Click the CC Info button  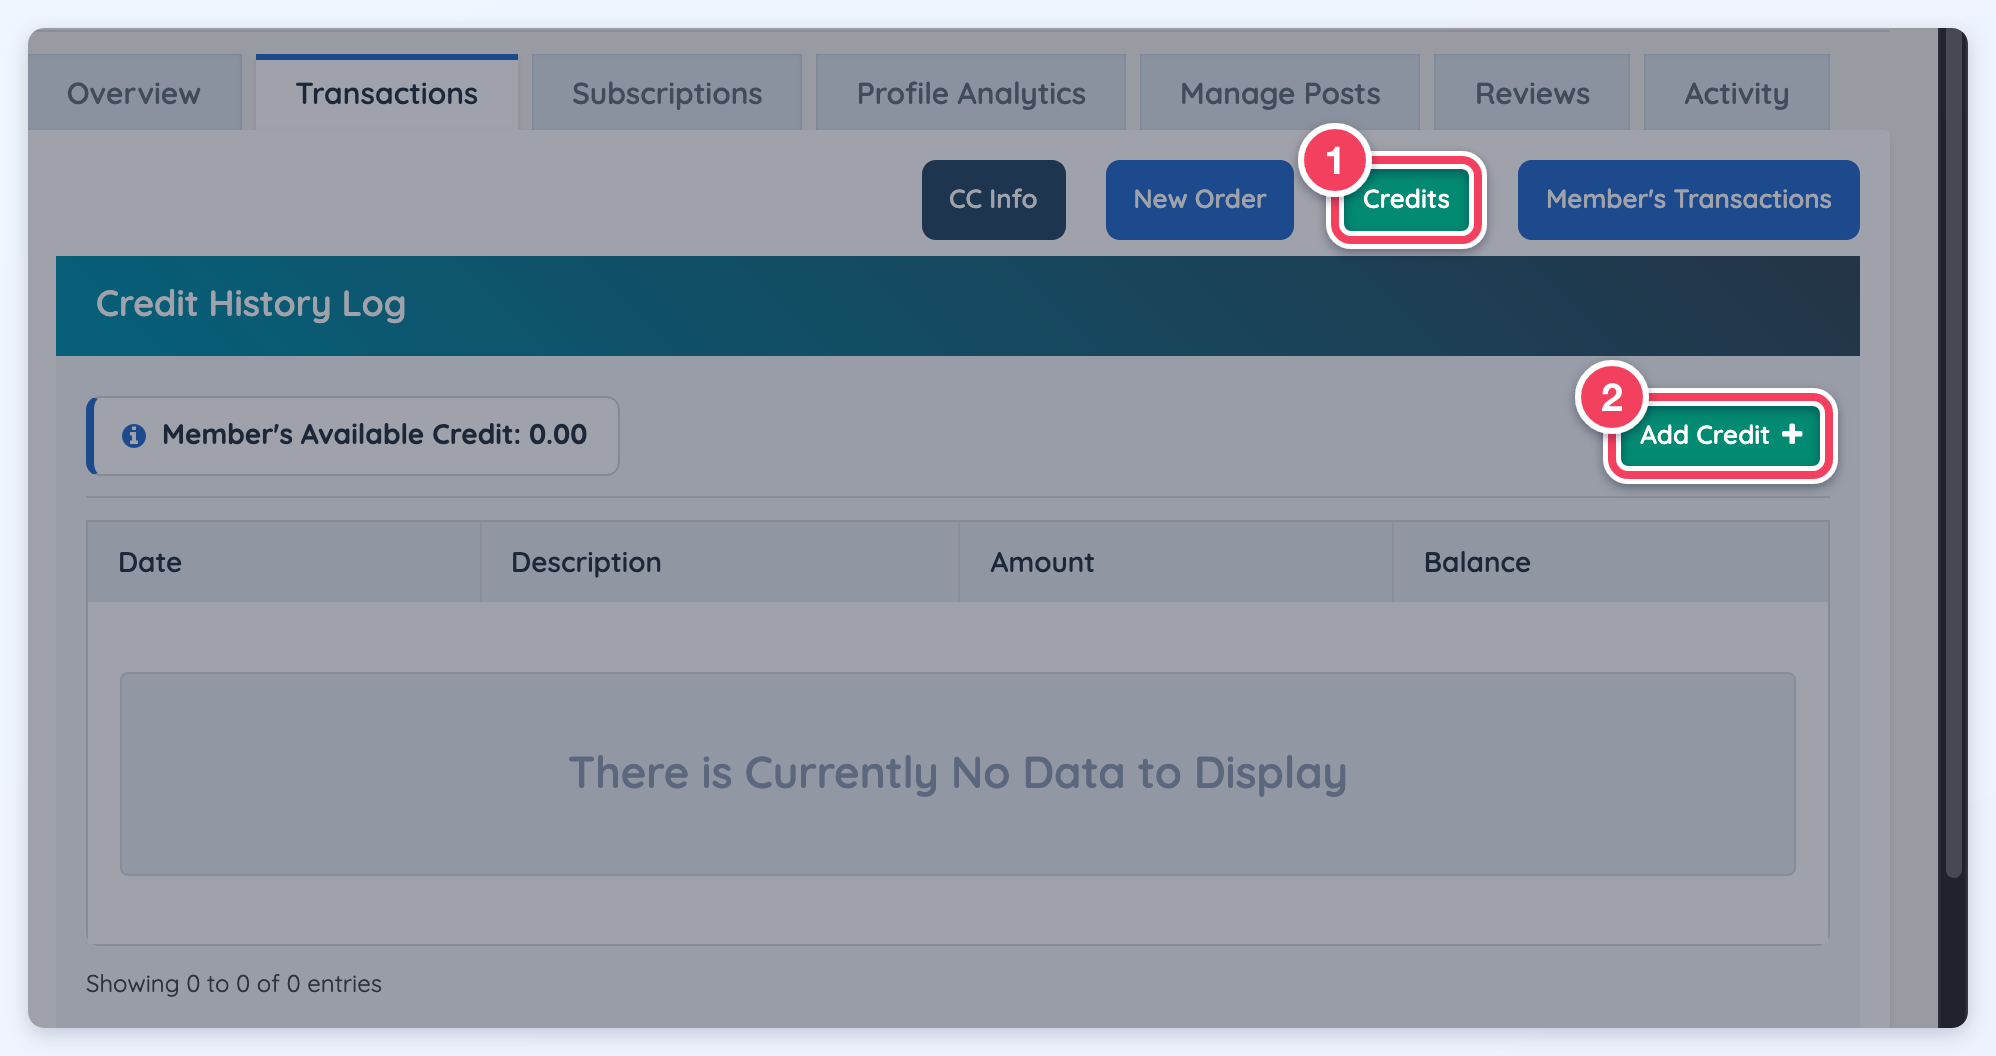(x=994, y=199)
